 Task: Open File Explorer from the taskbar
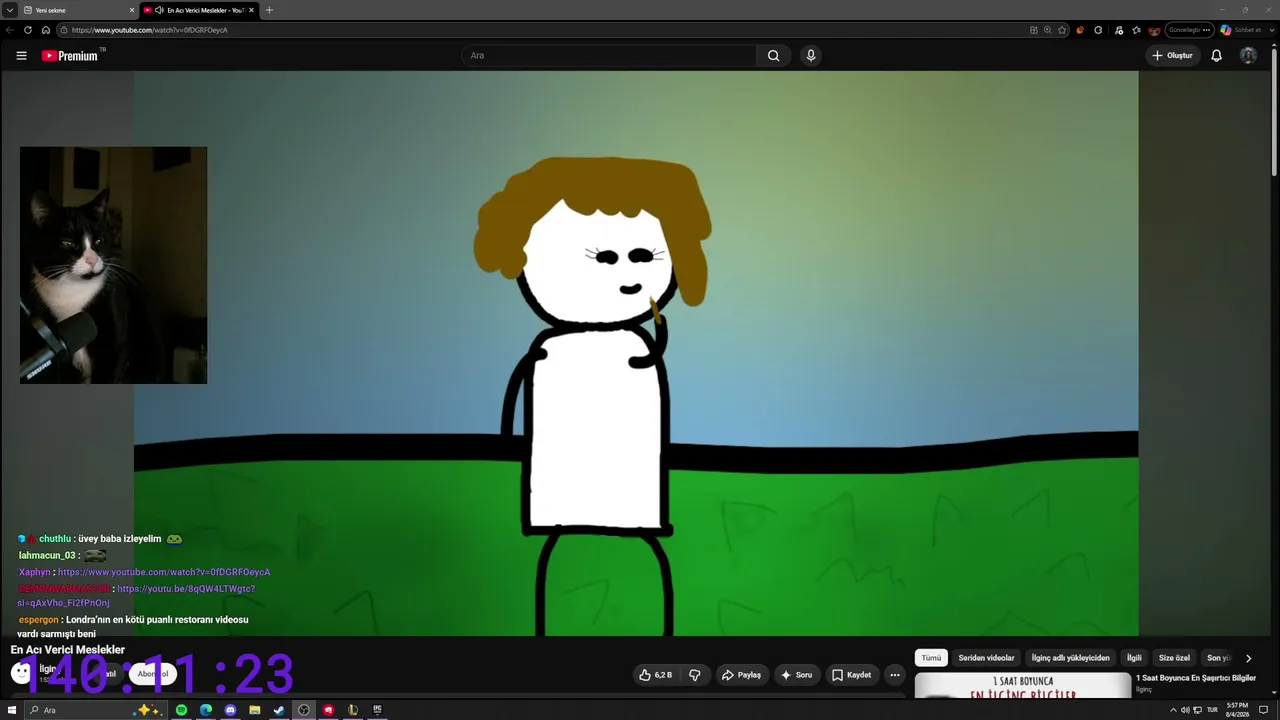click(x=255, y=710)
